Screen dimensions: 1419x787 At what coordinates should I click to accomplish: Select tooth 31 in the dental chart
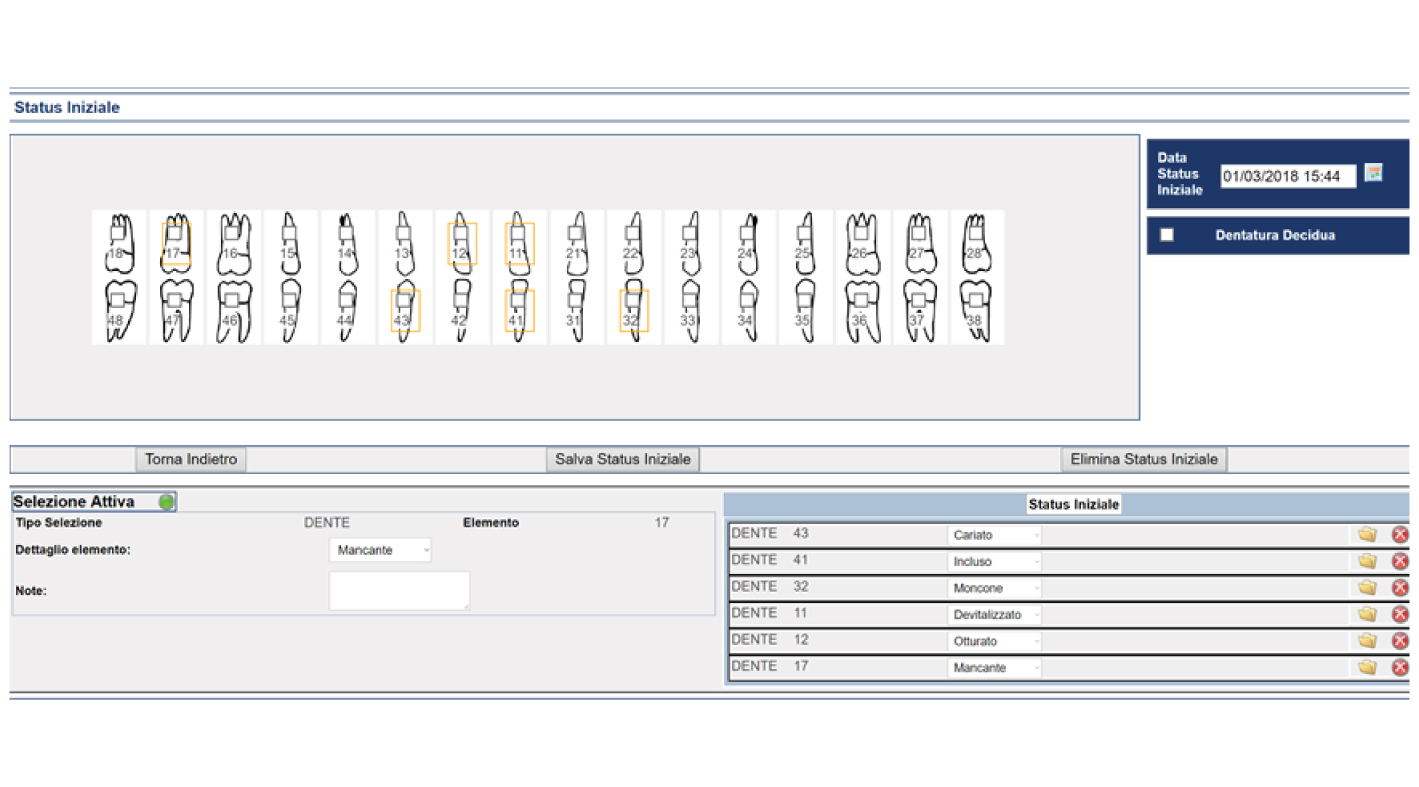pos(576,311)
